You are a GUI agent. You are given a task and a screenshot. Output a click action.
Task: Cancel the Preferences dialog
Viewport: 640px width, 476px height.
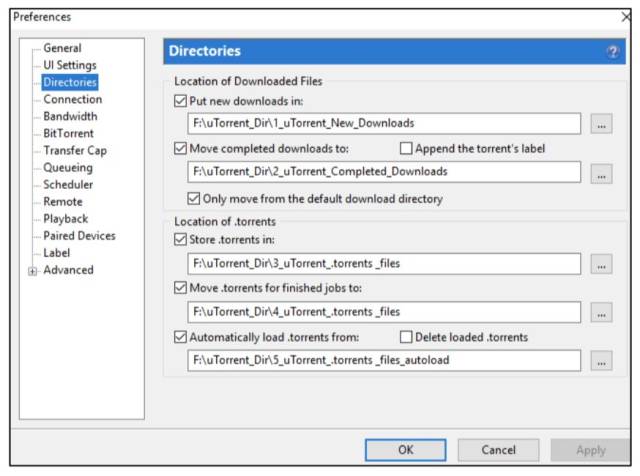coord(498,450)
